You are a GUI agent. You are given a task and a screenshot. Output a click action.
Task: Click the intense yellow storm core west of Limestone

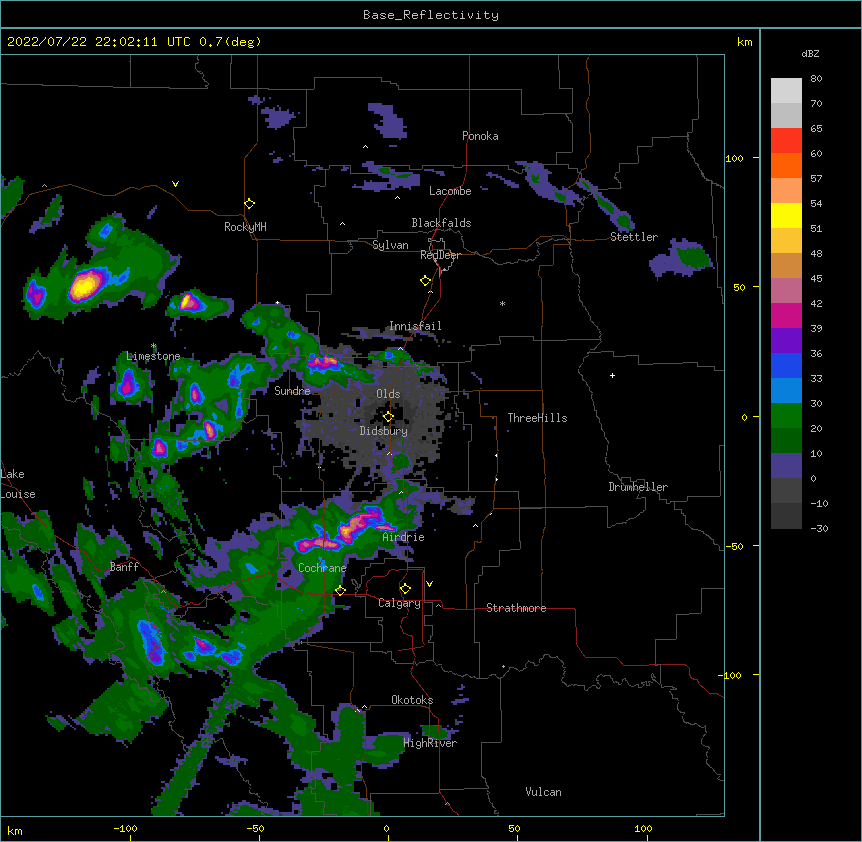click(x=84, y=286)
